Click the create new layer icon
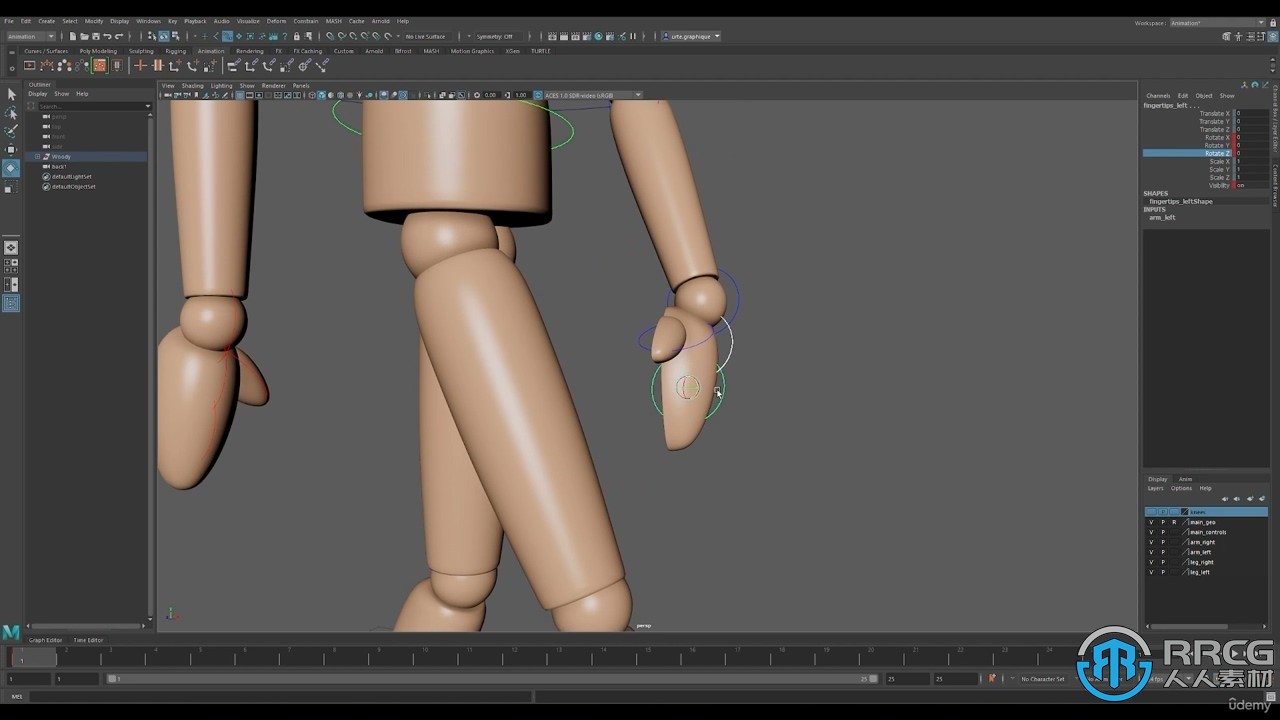The height and width of the screenshot is (720, 1280). point(1250,498)
